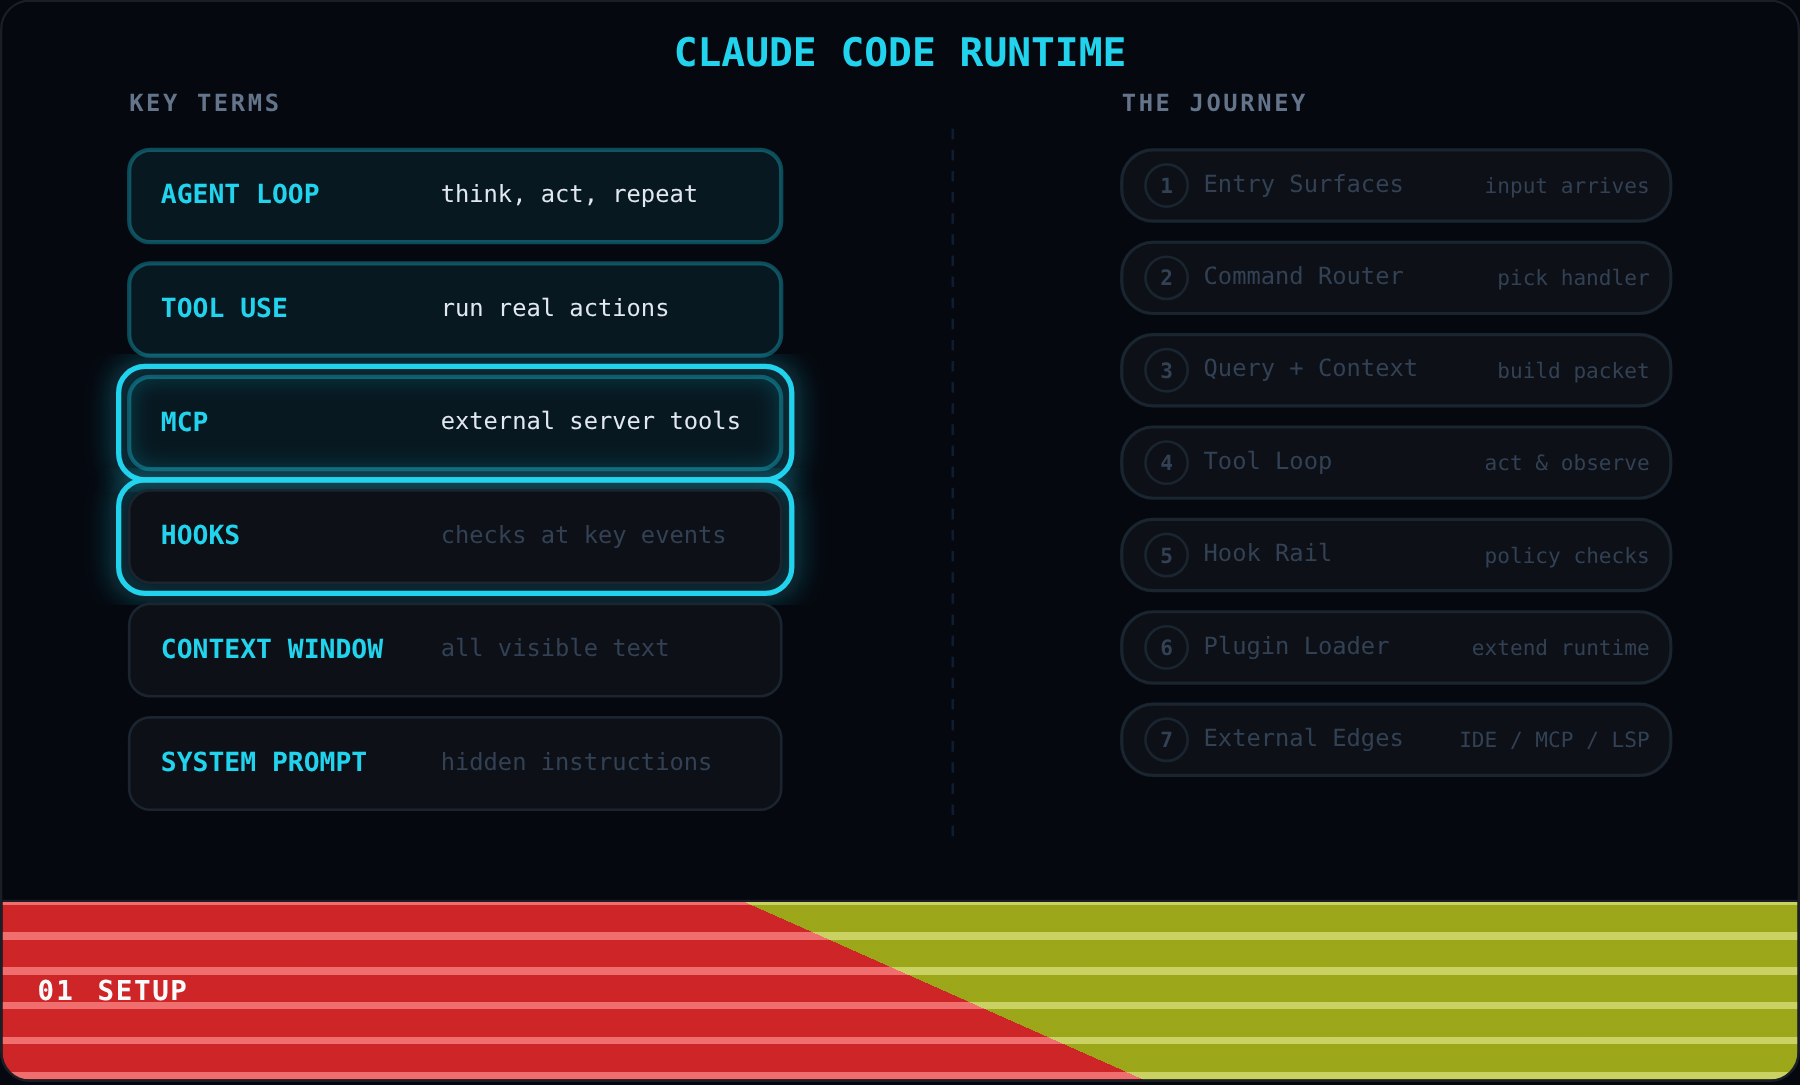Click the number 2 circle icon
1800x1085 pixels.
pos(1166,278)
